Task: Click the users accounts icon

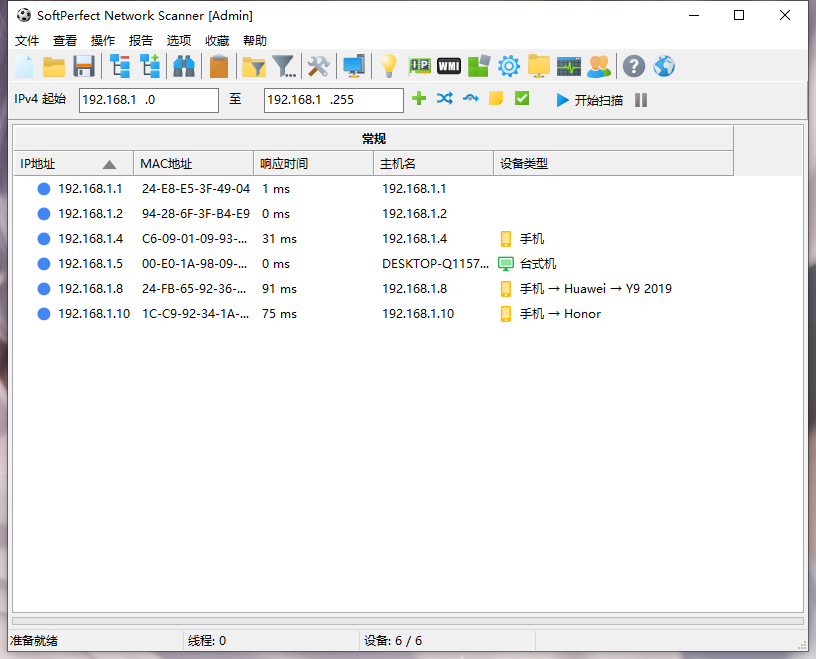Action: pos(599,66)
